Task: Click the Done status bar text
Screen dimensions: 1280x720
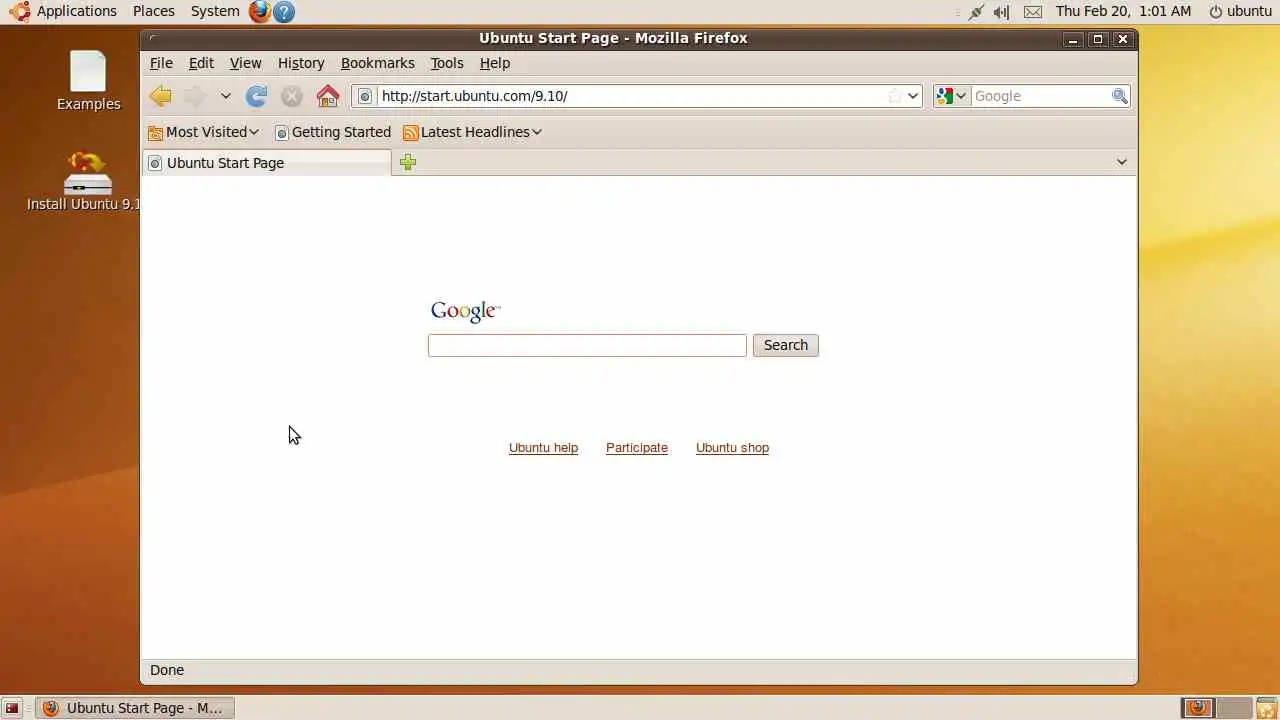Action: click(167, 670)
